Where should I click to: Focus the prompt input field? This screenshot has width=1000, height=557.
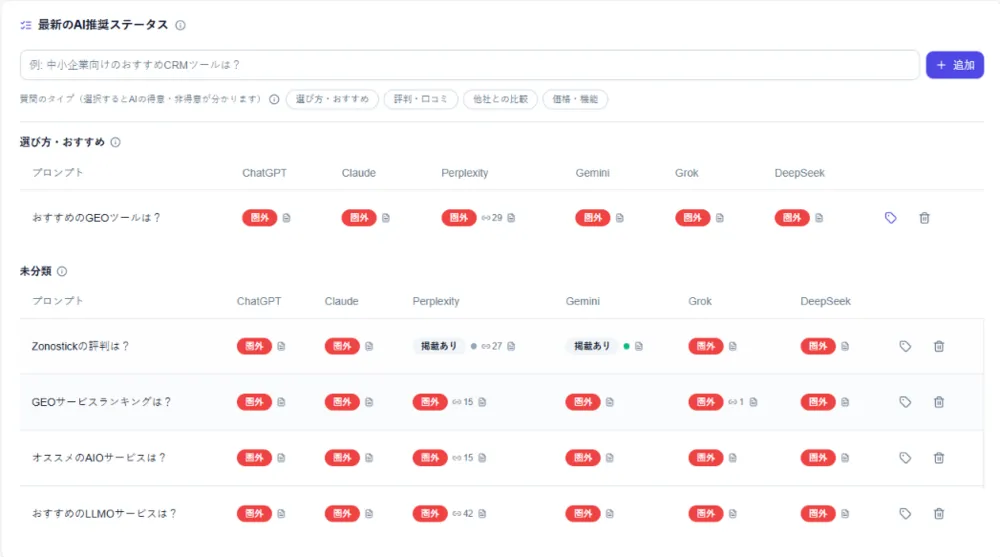coord(469,65)
